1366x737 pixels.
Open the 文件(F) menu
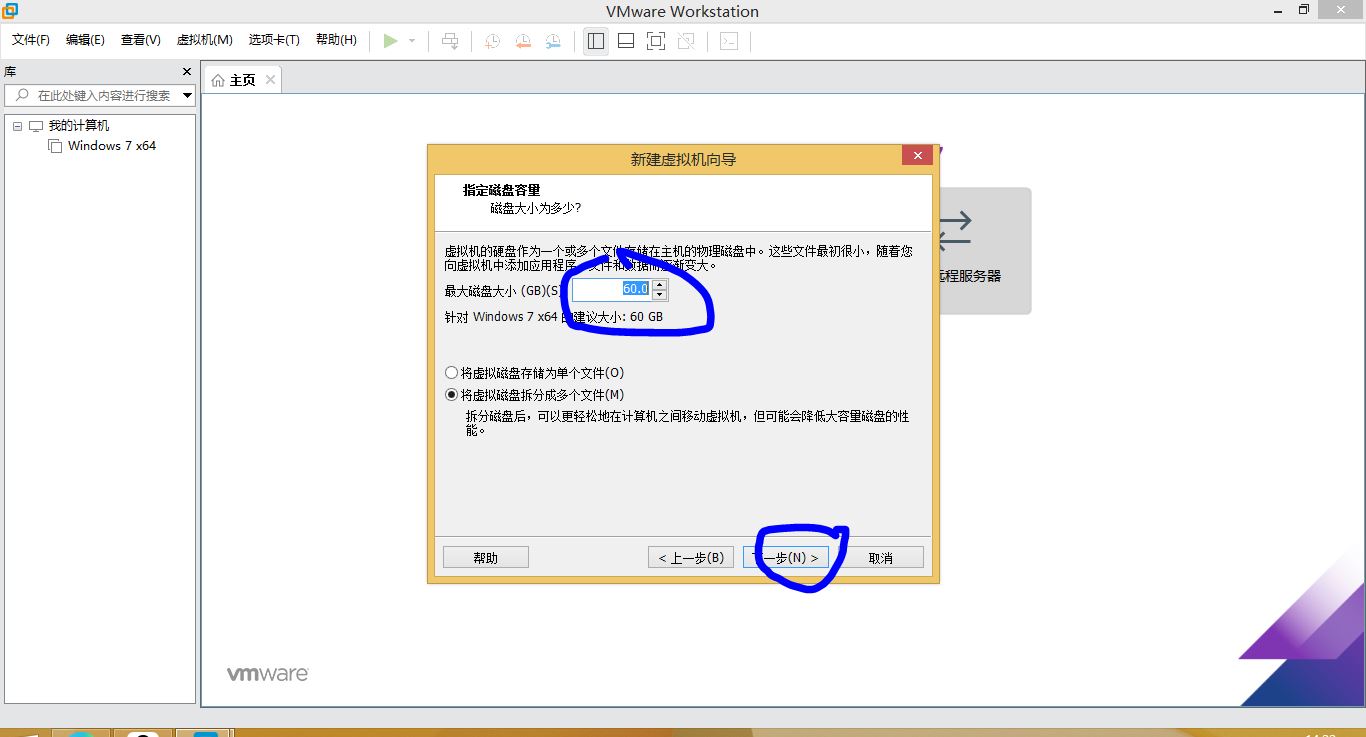tap(30, 40)
